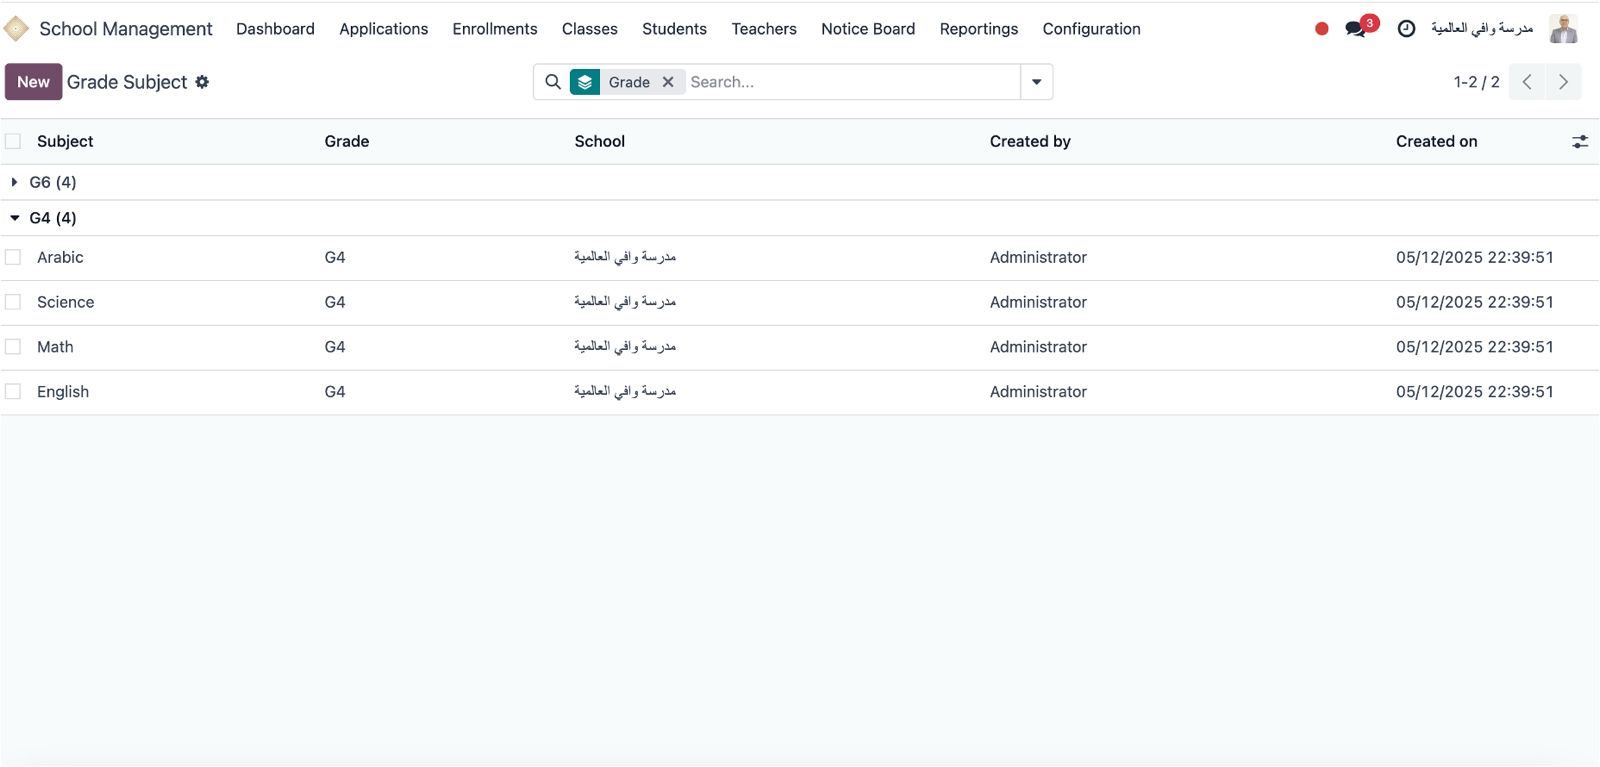
Task: Open the Applications menu
Action: tap(384, 29)
